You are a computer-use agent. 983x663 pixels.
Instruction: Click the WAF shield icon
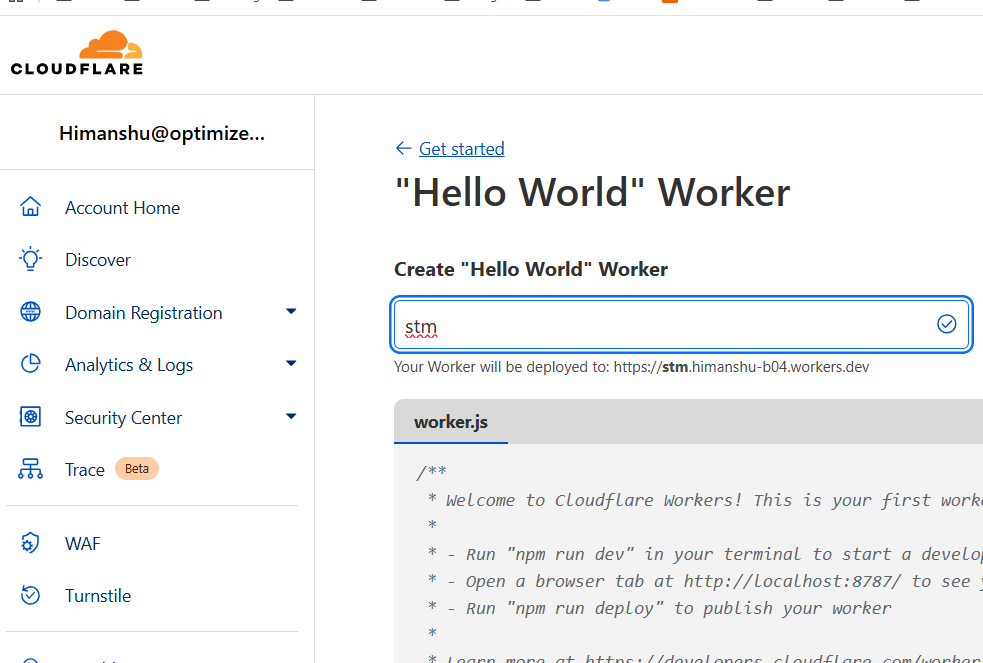click(x=30, y=543)
